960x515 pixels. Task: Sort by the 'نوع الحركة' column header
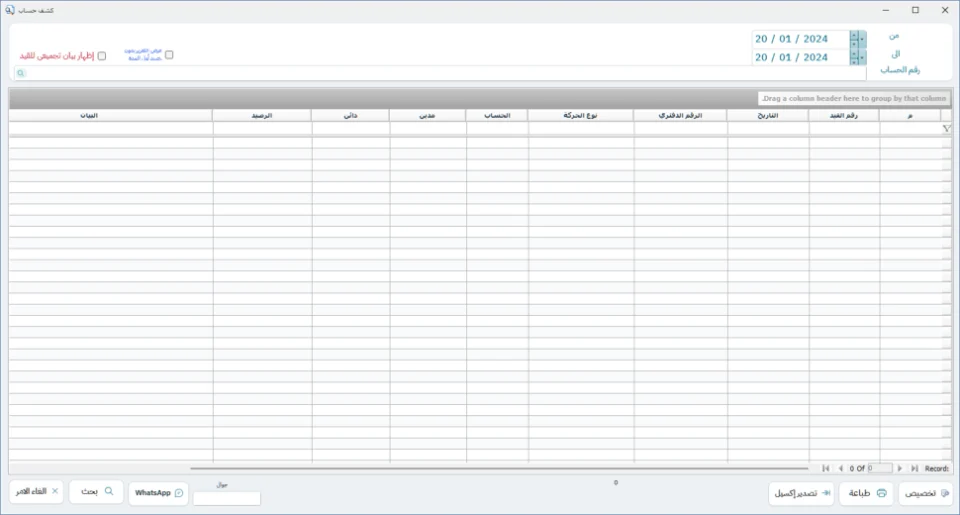click(x=580, y=115)
